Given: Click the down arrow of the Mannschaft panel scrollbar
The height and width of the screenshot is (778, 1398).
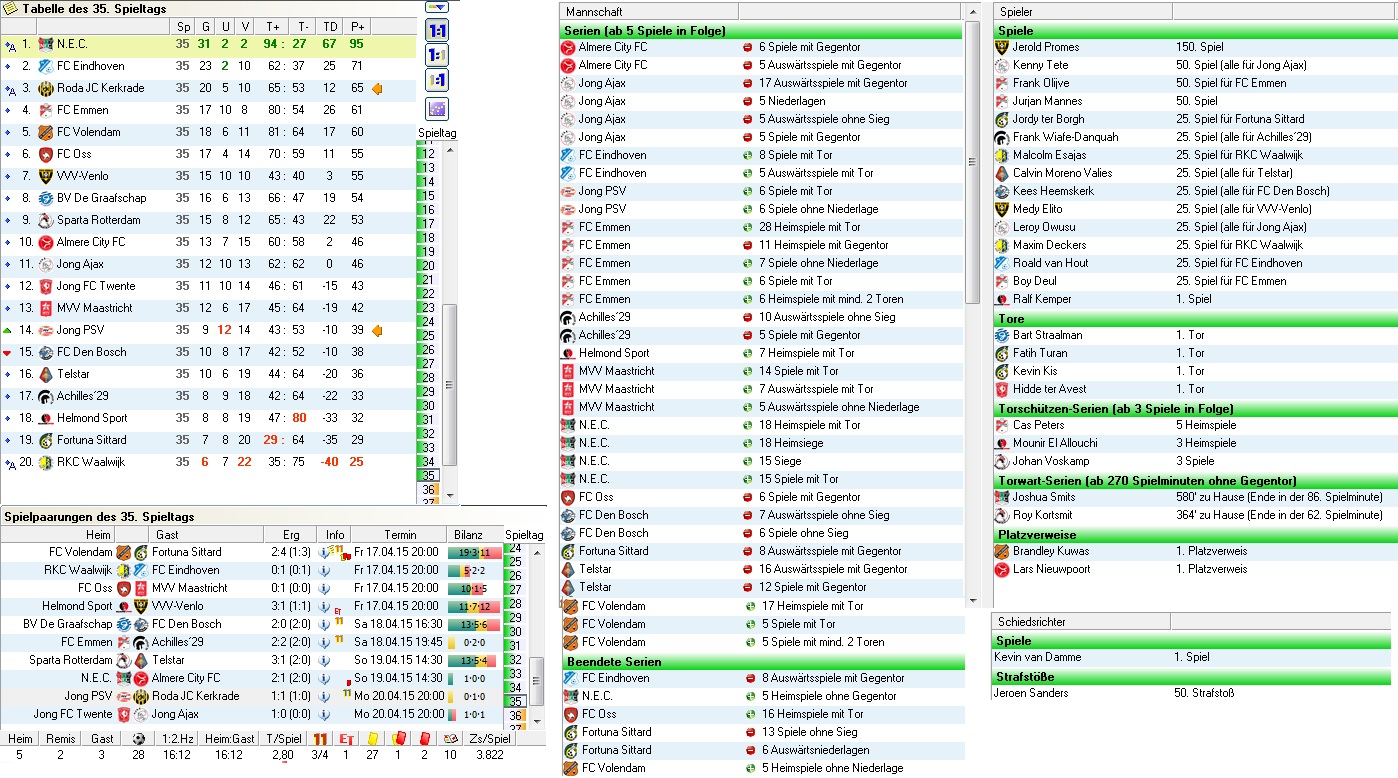Looking at the screenshot, I should tap(972, 600).
